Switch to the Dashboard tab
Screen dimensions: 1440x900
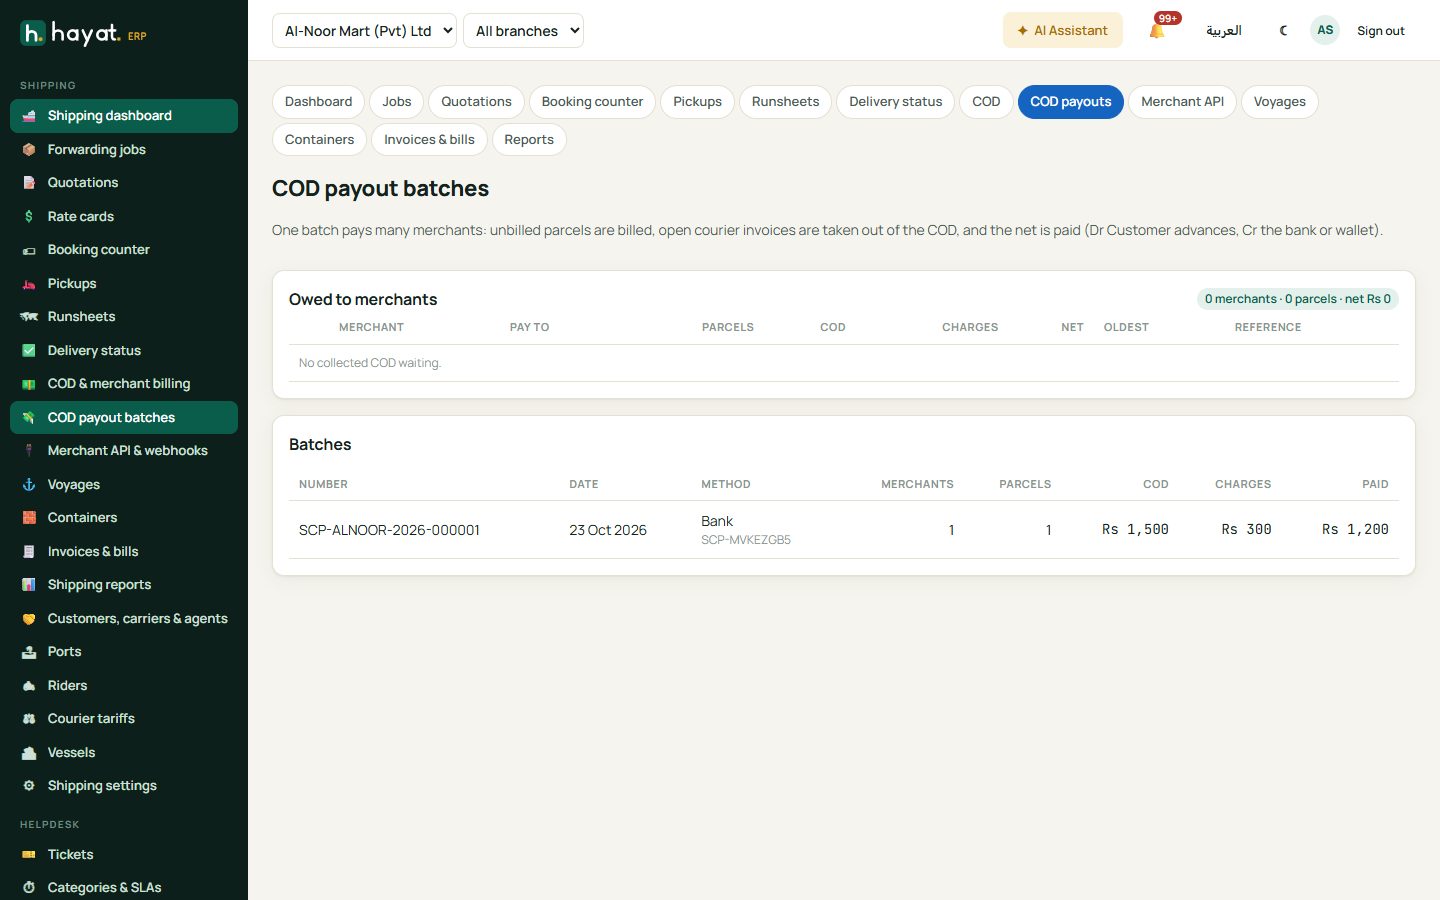point(318,101)
